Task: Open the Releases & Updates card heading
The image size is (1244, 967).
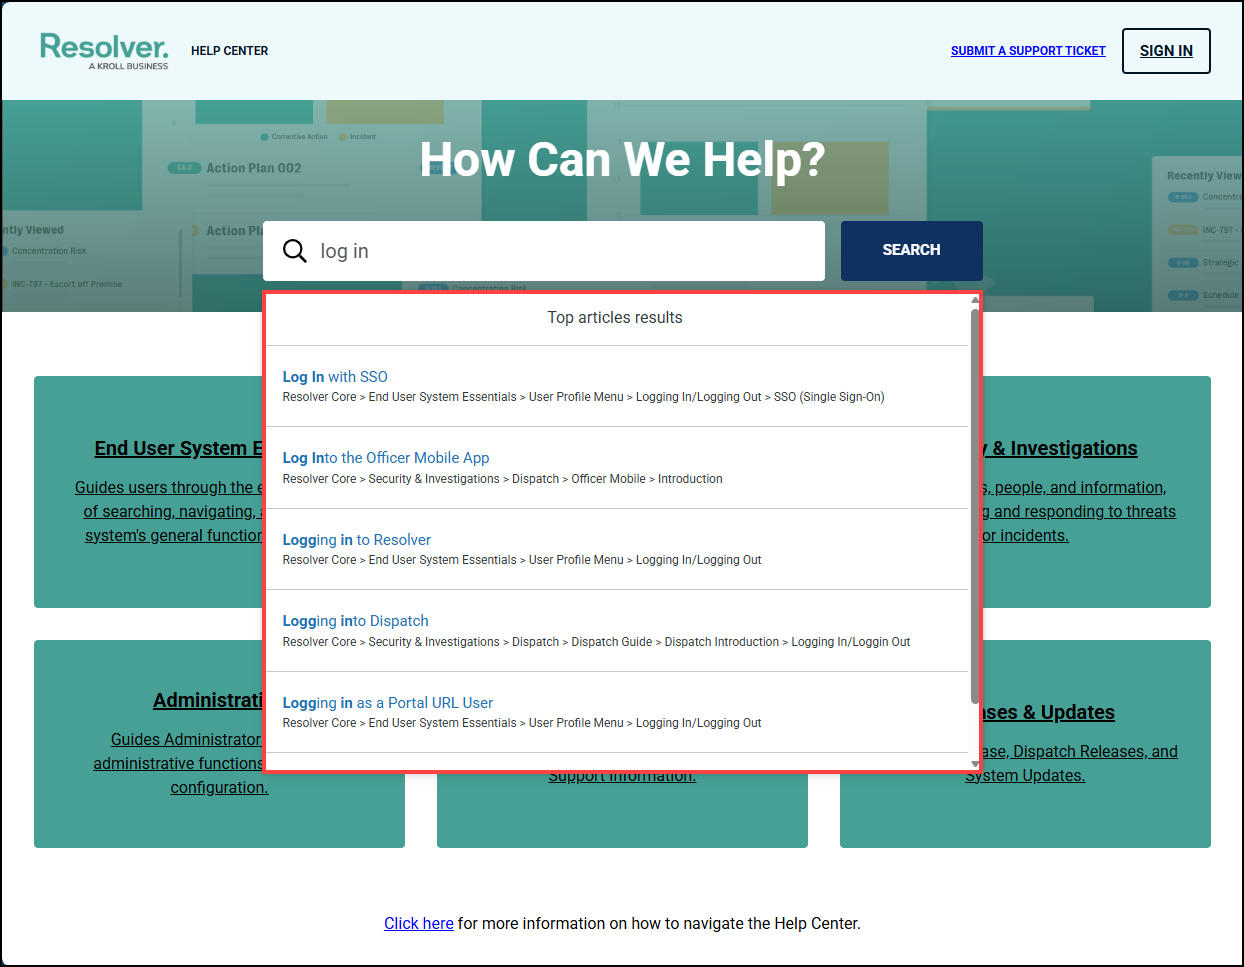Action: [x=1049, y=712]
